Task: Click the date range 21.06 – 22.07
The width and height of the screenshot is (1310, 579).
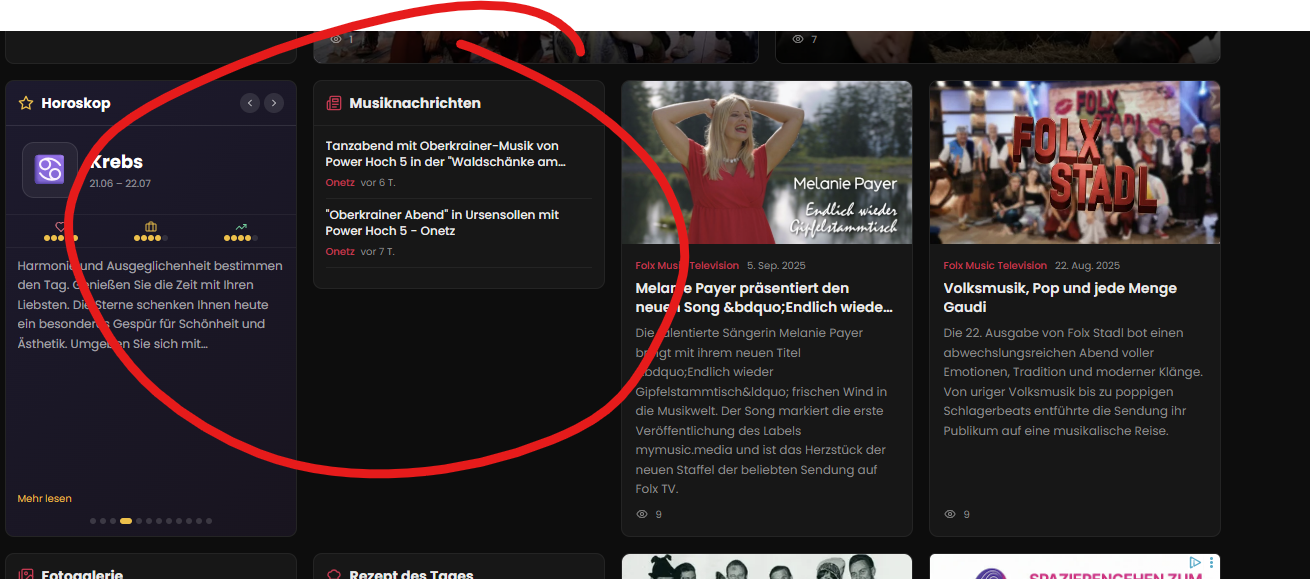Action: click(120, 184)
